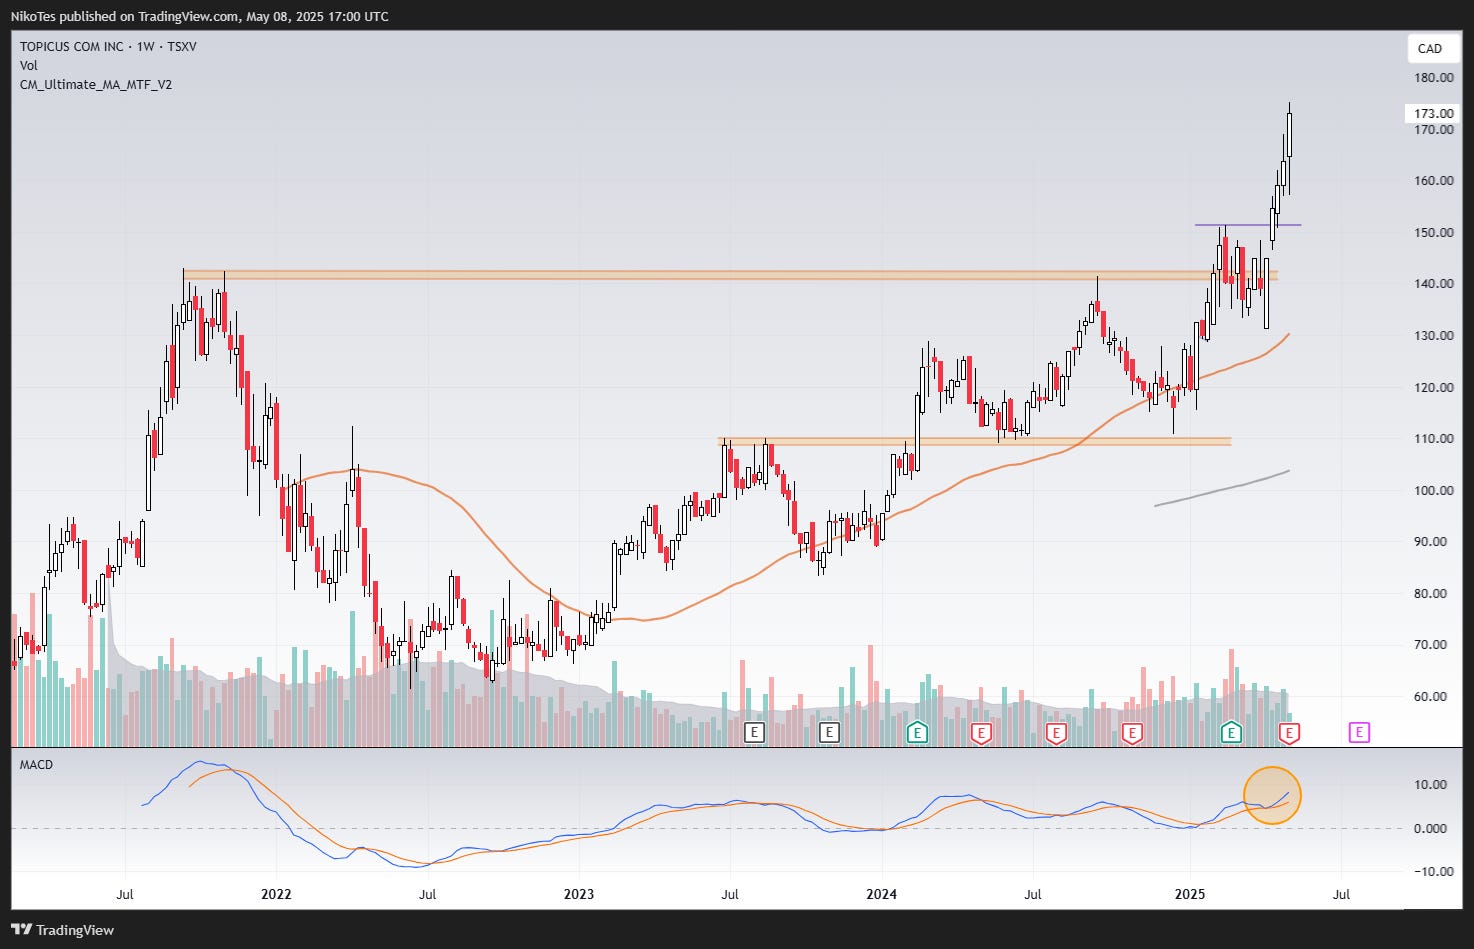
Task: Select the purple horizontal line near 151
Action: pos(1248,225)
